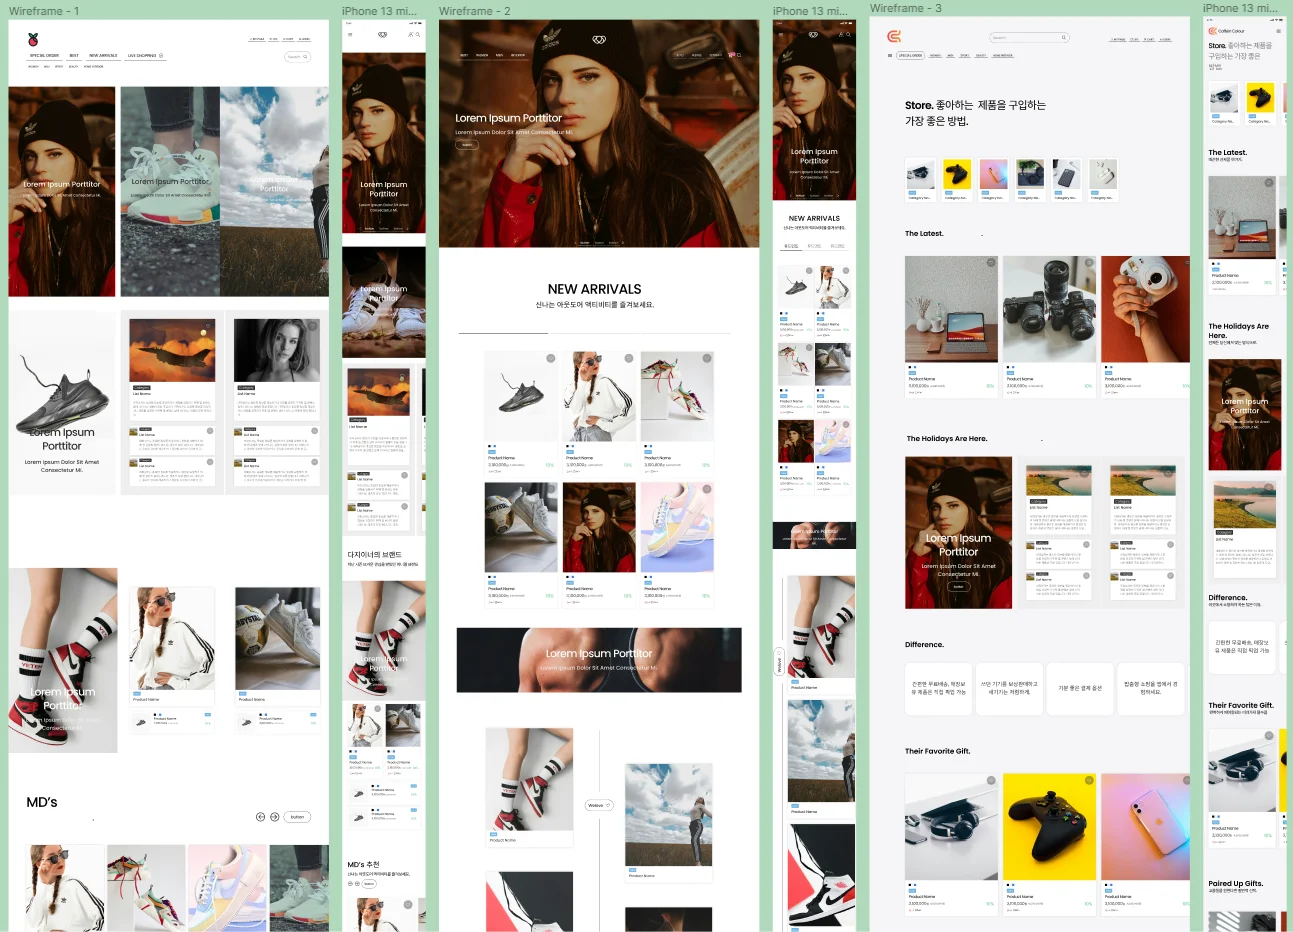Click the wishlist circle on the yellow gamepad gift card
The image size is (1293, 932).
point(1088,781)
